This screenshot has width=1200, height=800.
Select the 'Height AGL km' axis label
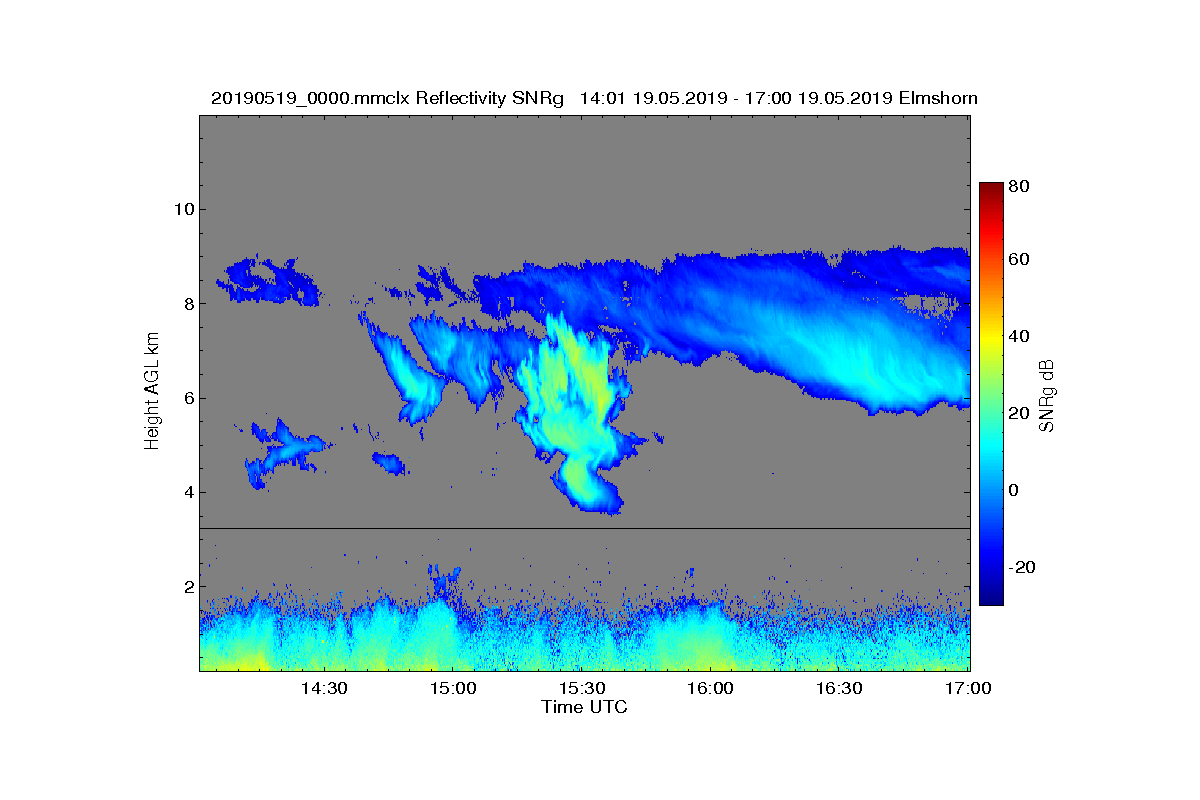click(152, 392)
